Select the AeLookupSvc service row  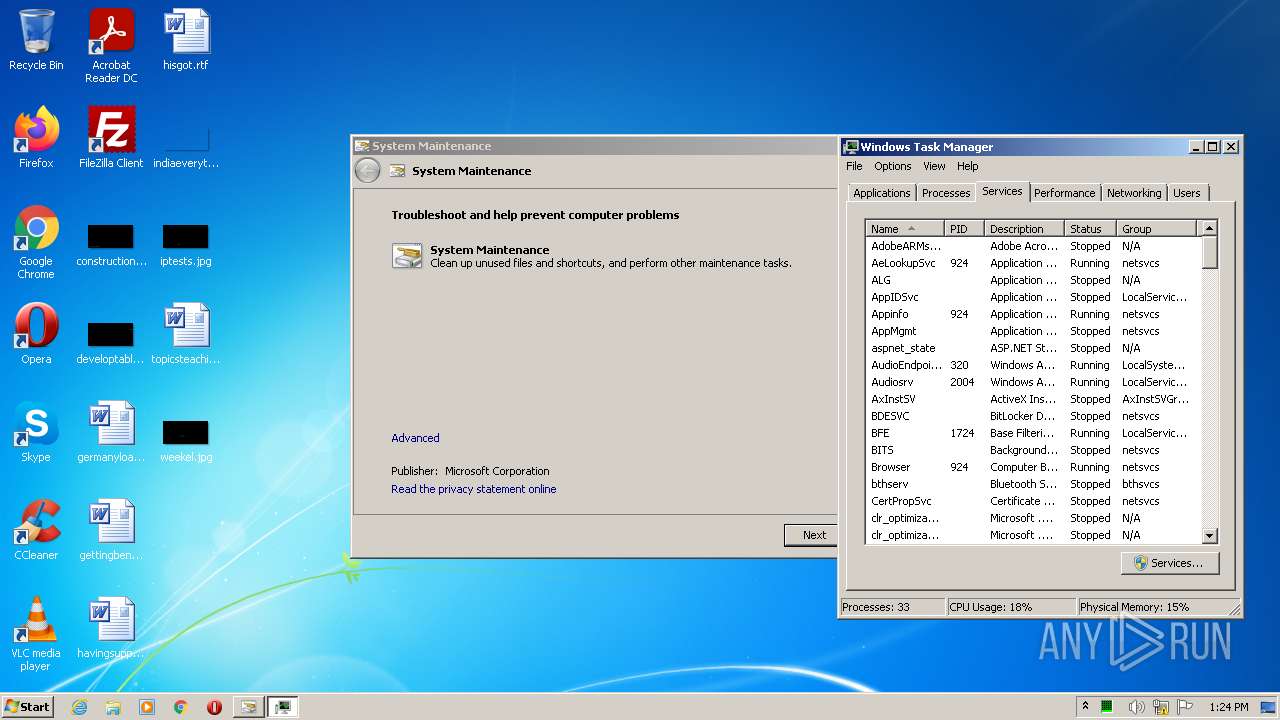click(x=1033, y=263)
